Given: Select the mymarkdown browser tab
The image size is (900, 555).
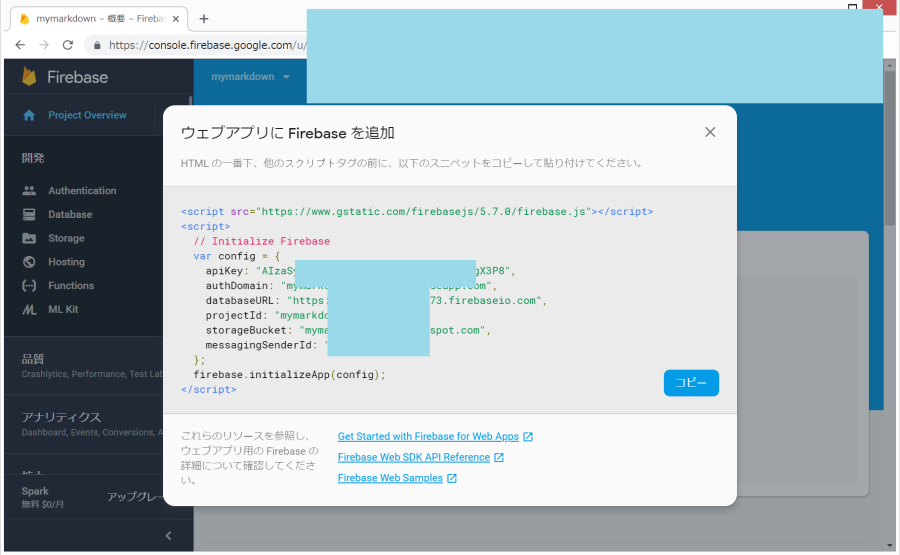Looking at the screenshot, I should click(100, 18).
